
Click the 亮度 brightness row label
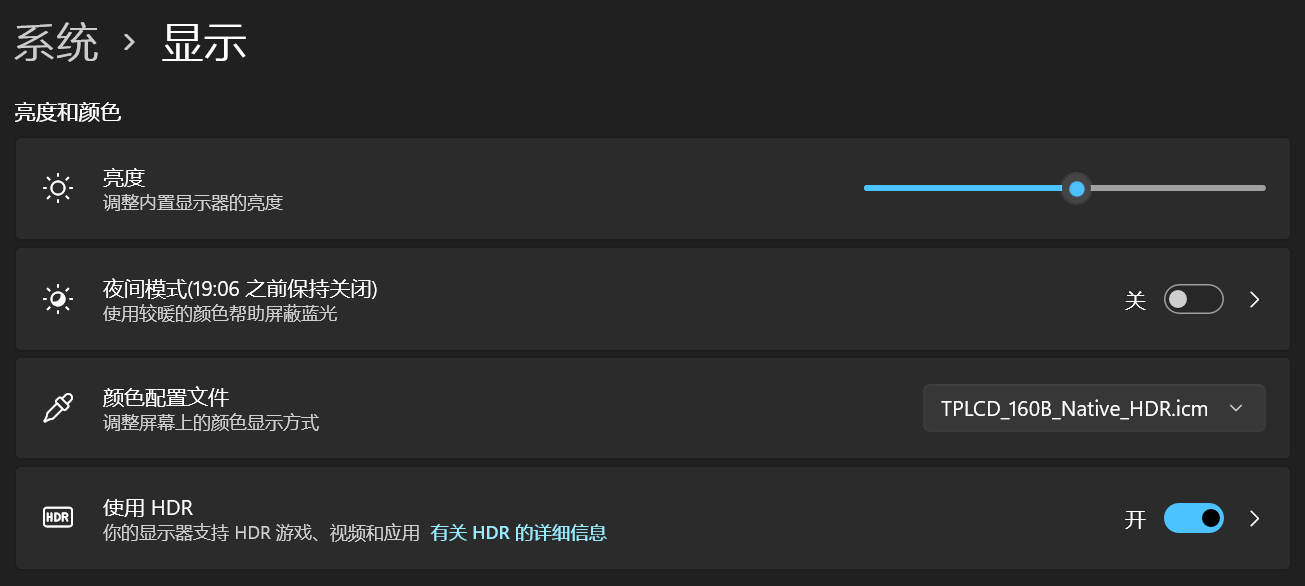[x=124, y=178]
